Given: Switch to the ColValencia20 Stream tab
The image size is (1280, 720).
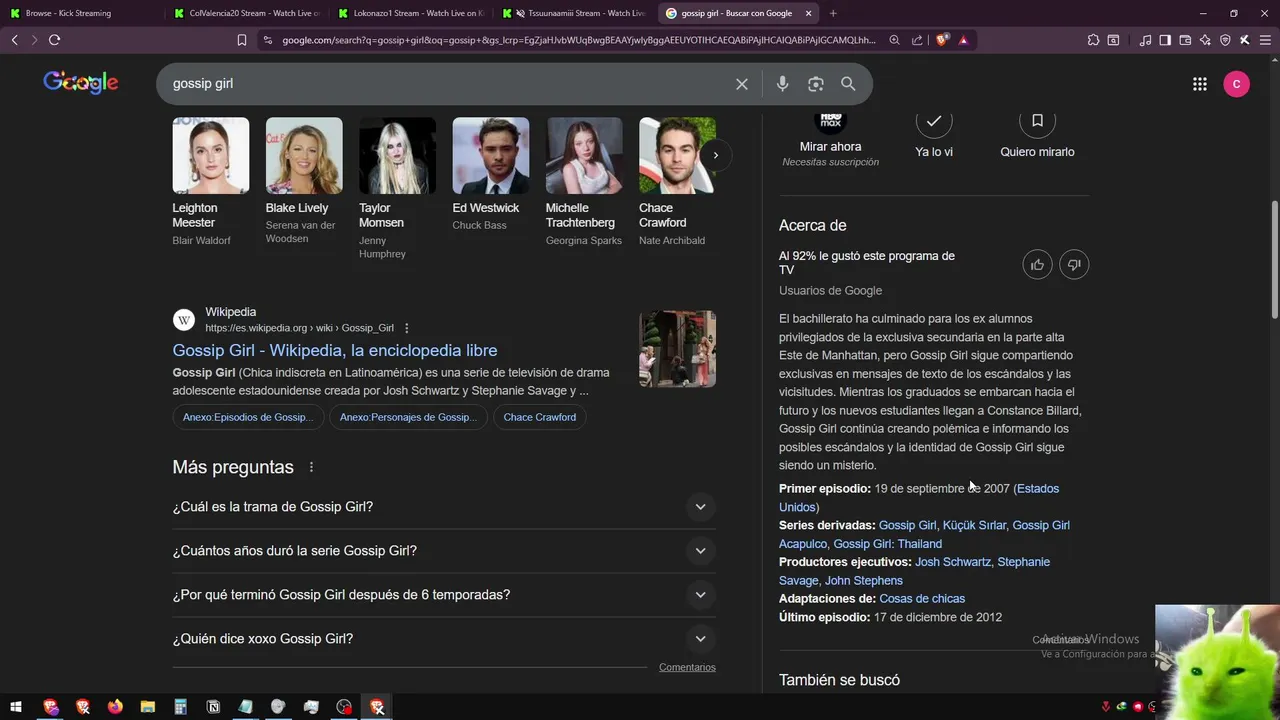Looking at the screenshot, I should click(245, 13).
